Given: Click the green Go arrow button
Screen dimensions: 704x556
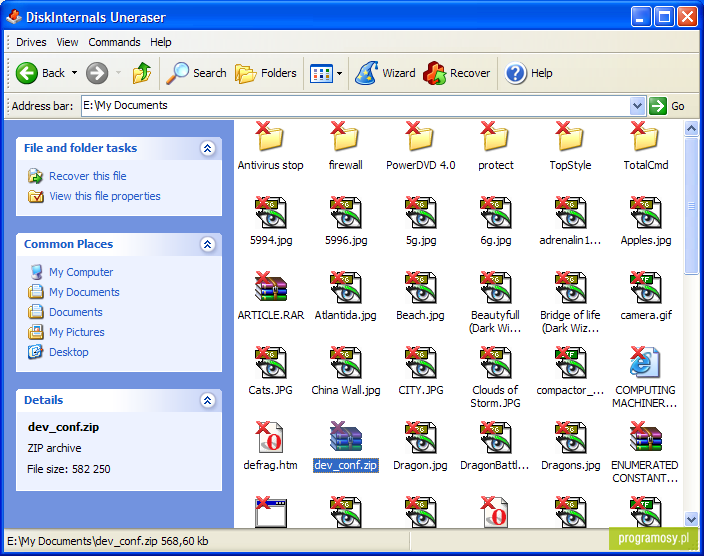Looking at the screenshot, I should tap(658, 106).
